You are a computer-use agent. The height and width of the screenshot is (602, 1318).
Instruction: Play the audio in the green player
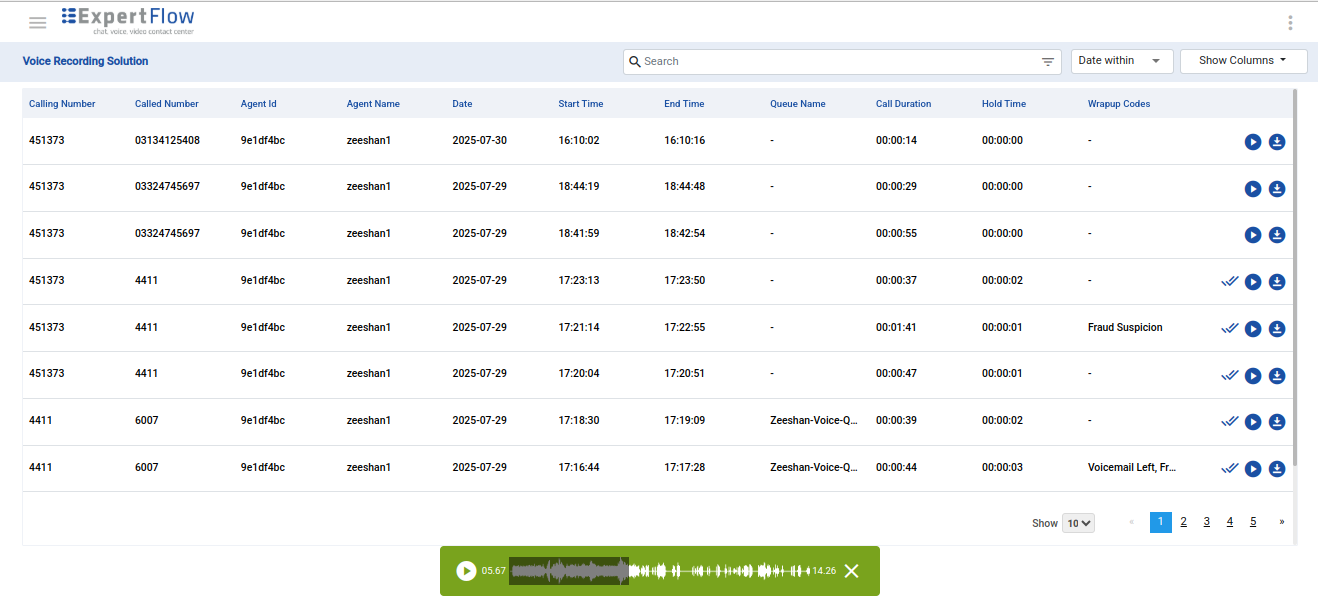tap(466, 571)
